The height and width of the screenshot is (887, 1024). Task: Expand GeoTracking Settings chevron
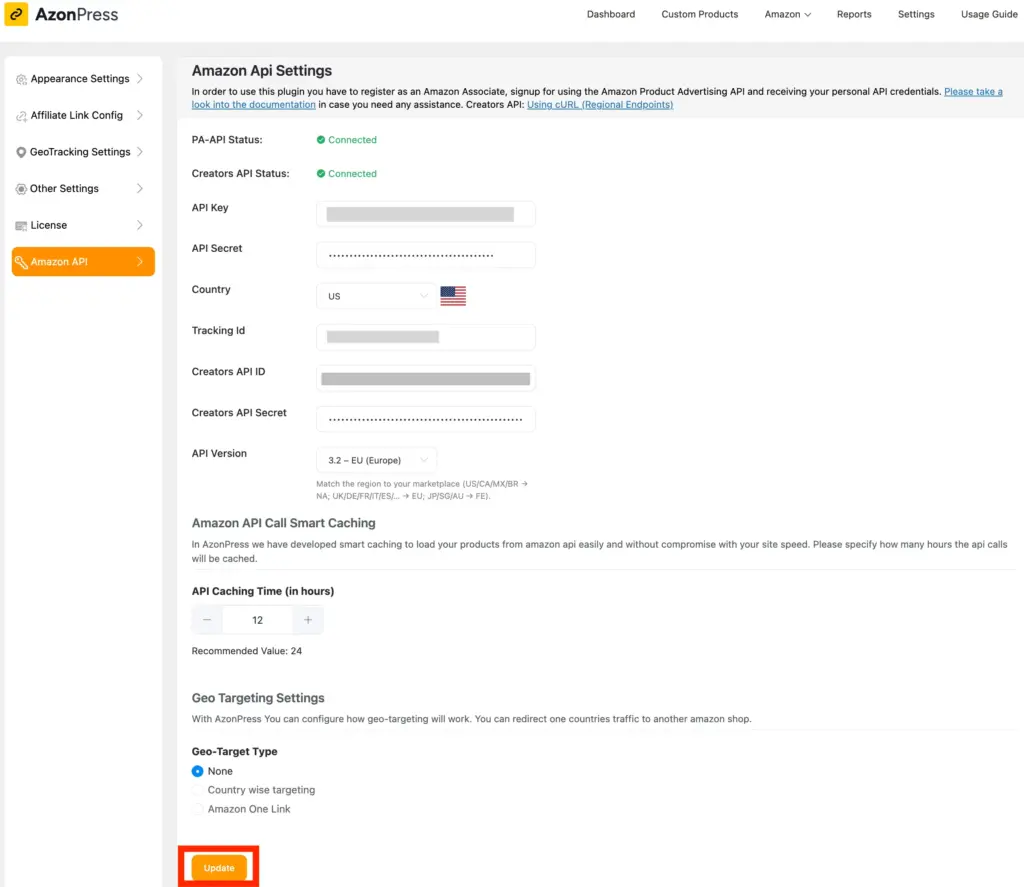coord(140,152)
